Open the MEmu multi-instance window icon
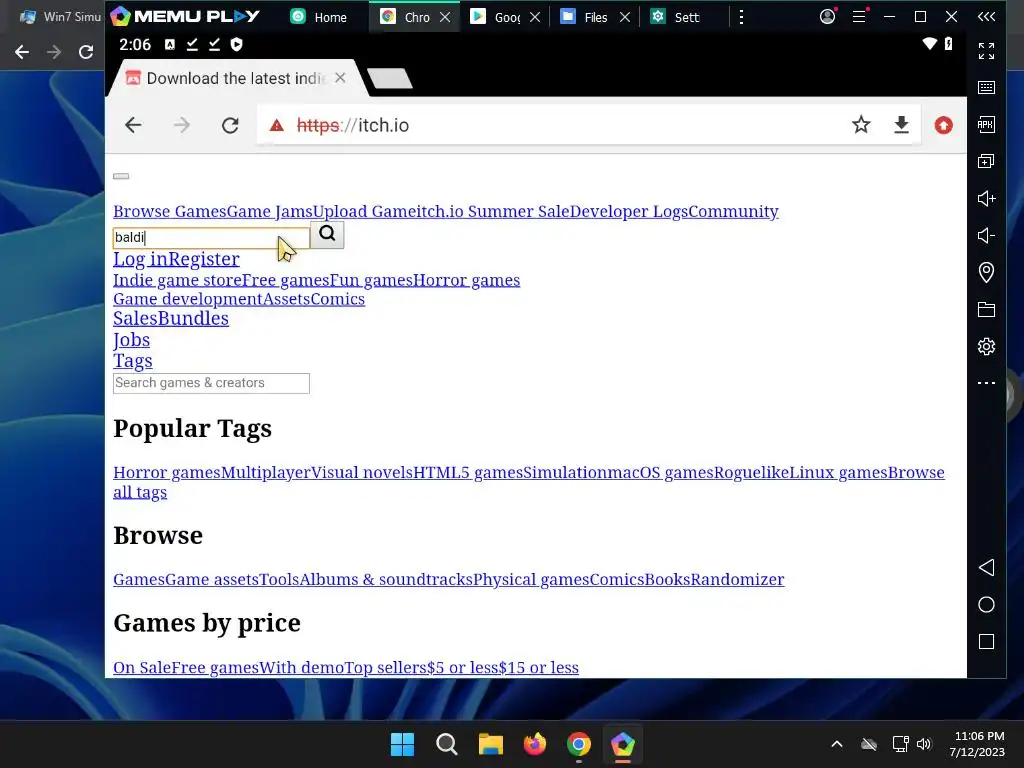The width and height of the screenshot is (1024, 768). pos(986,161)
